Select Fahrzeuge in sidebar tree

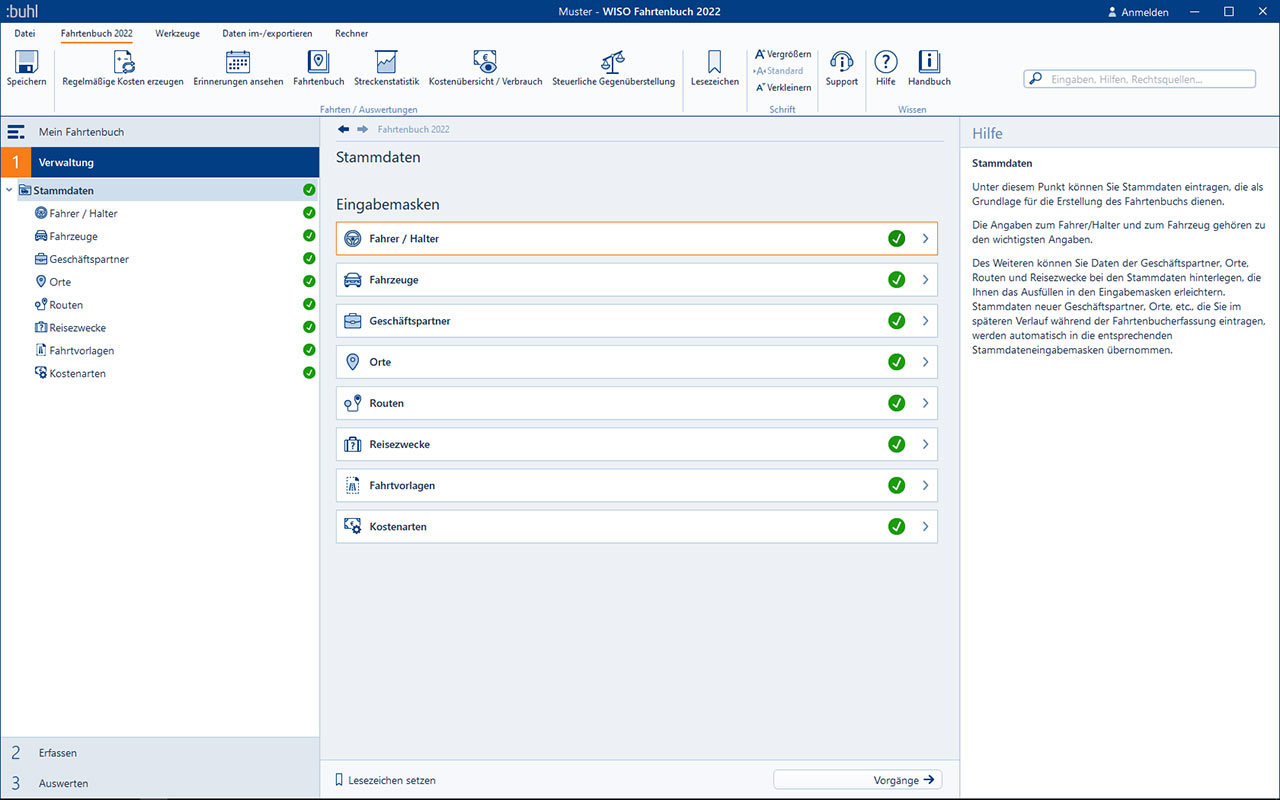click(x=74, y=236)
